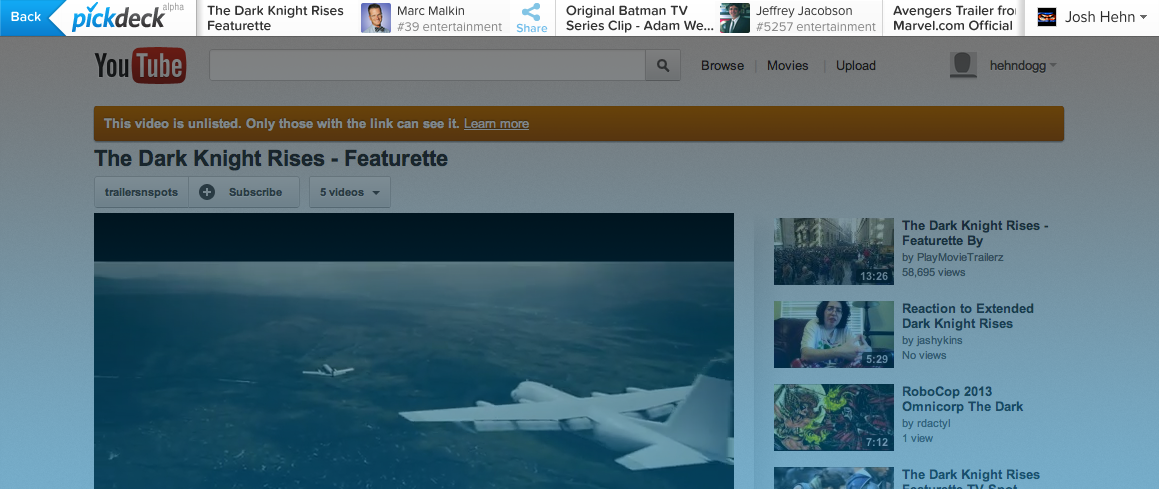This screenshot has height=489, width=1159.
Task: Open Marc Malkin's profile name
Action: [x=431, y=10]
